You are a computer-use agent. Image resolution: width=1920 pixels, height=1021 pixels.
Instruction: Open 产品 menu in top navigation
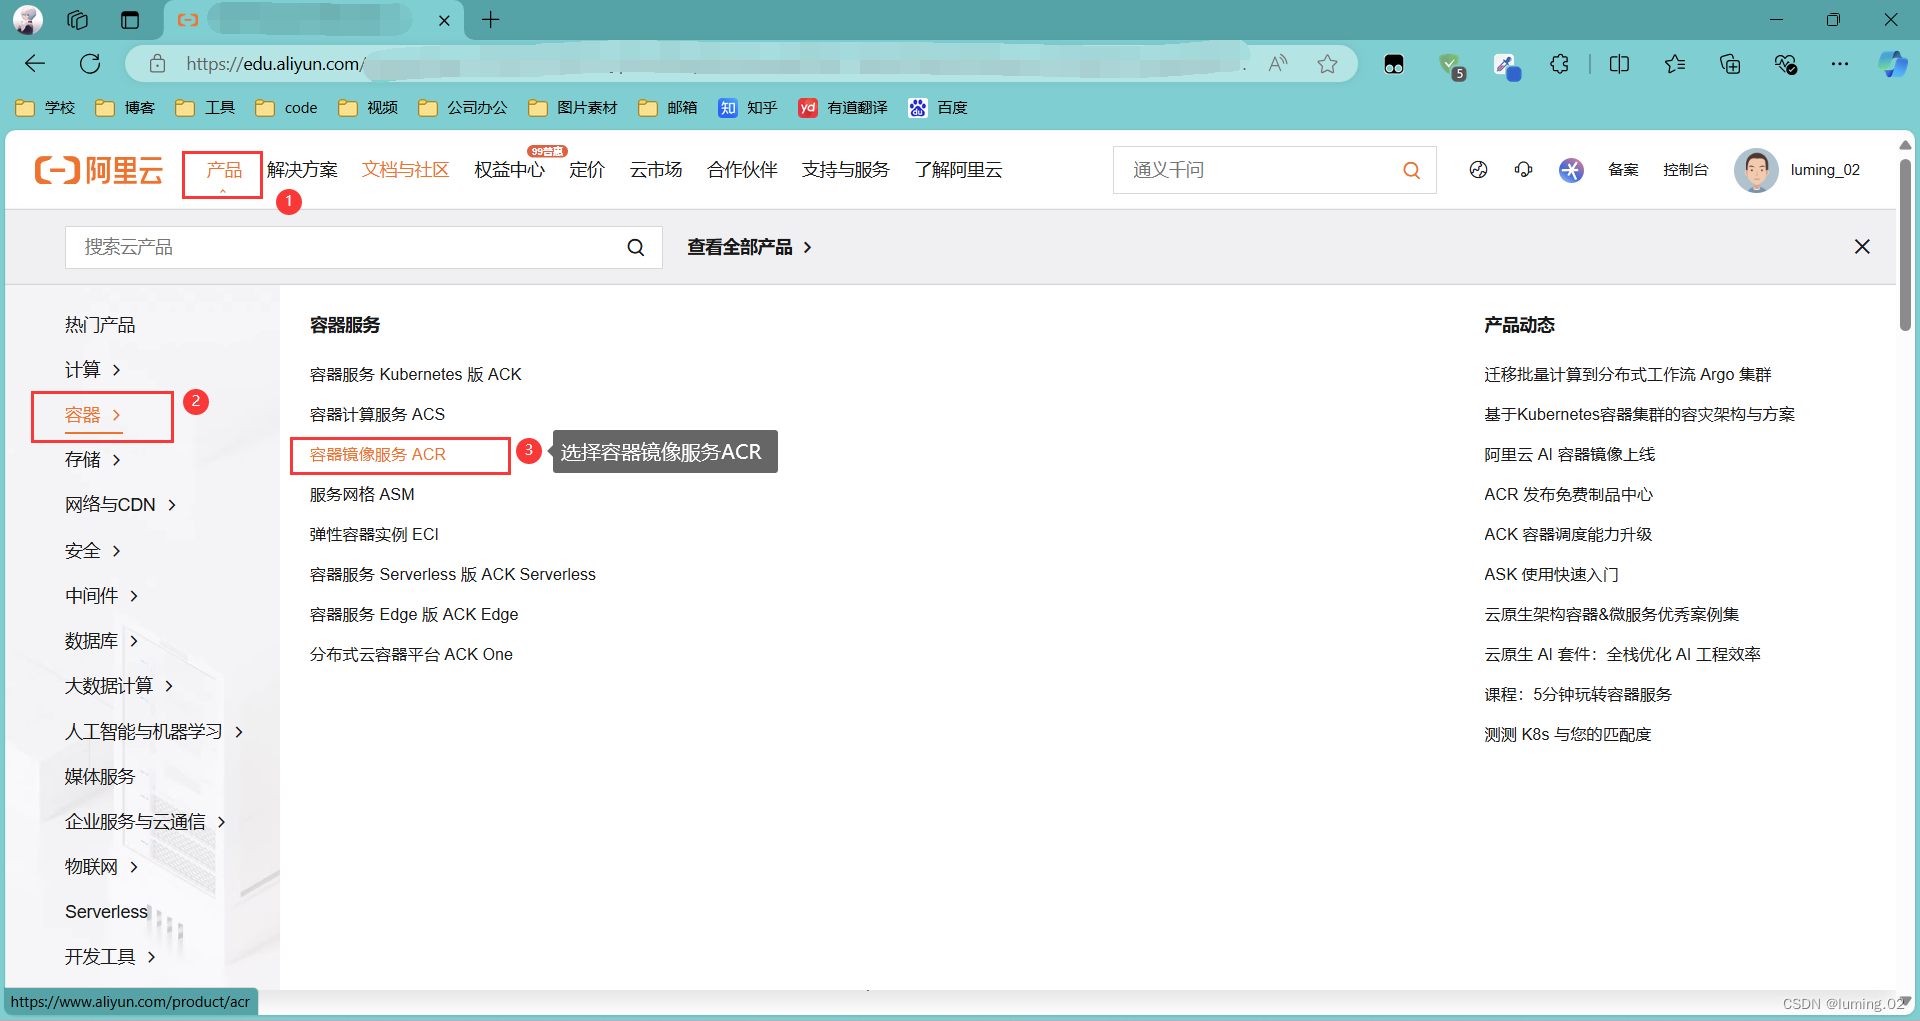point(224,170)
